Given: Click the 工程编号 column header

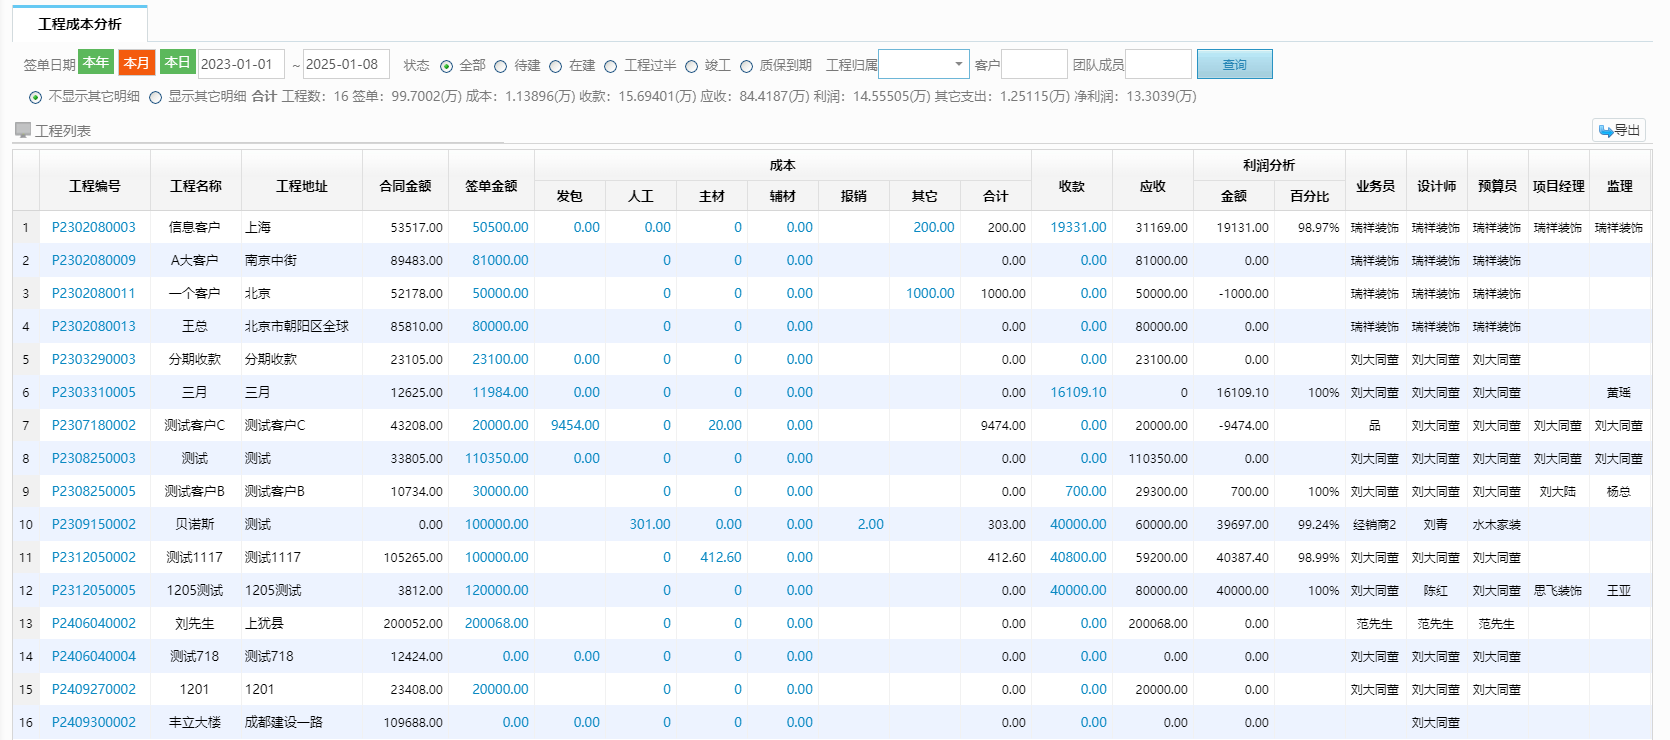Looking at the screenshot, I should coord(95,186).
